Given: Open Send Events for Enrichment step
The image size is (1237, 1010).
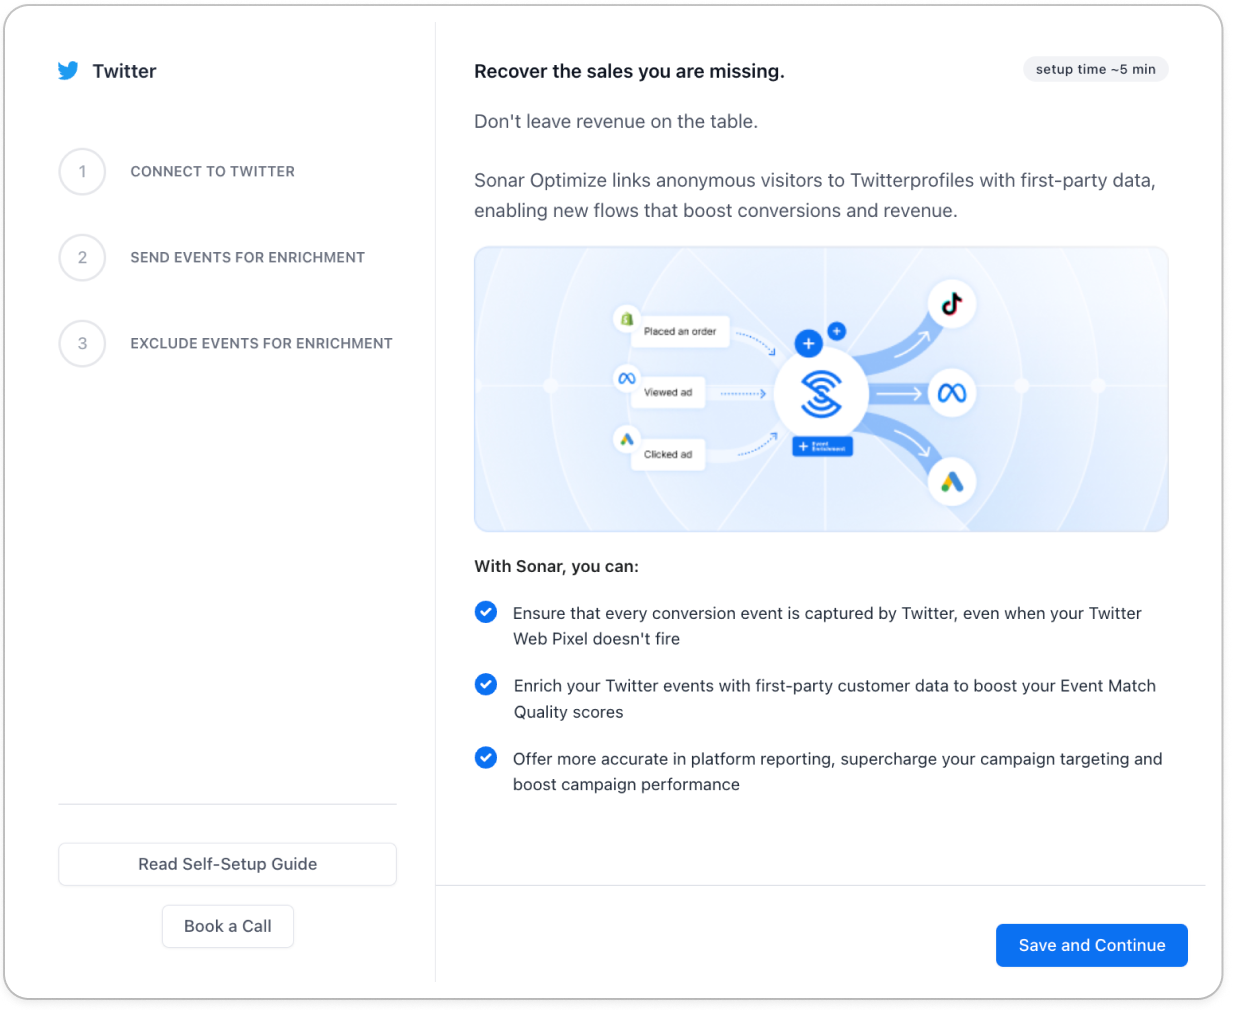Looking at the screenshot, I should coord(247,258).
